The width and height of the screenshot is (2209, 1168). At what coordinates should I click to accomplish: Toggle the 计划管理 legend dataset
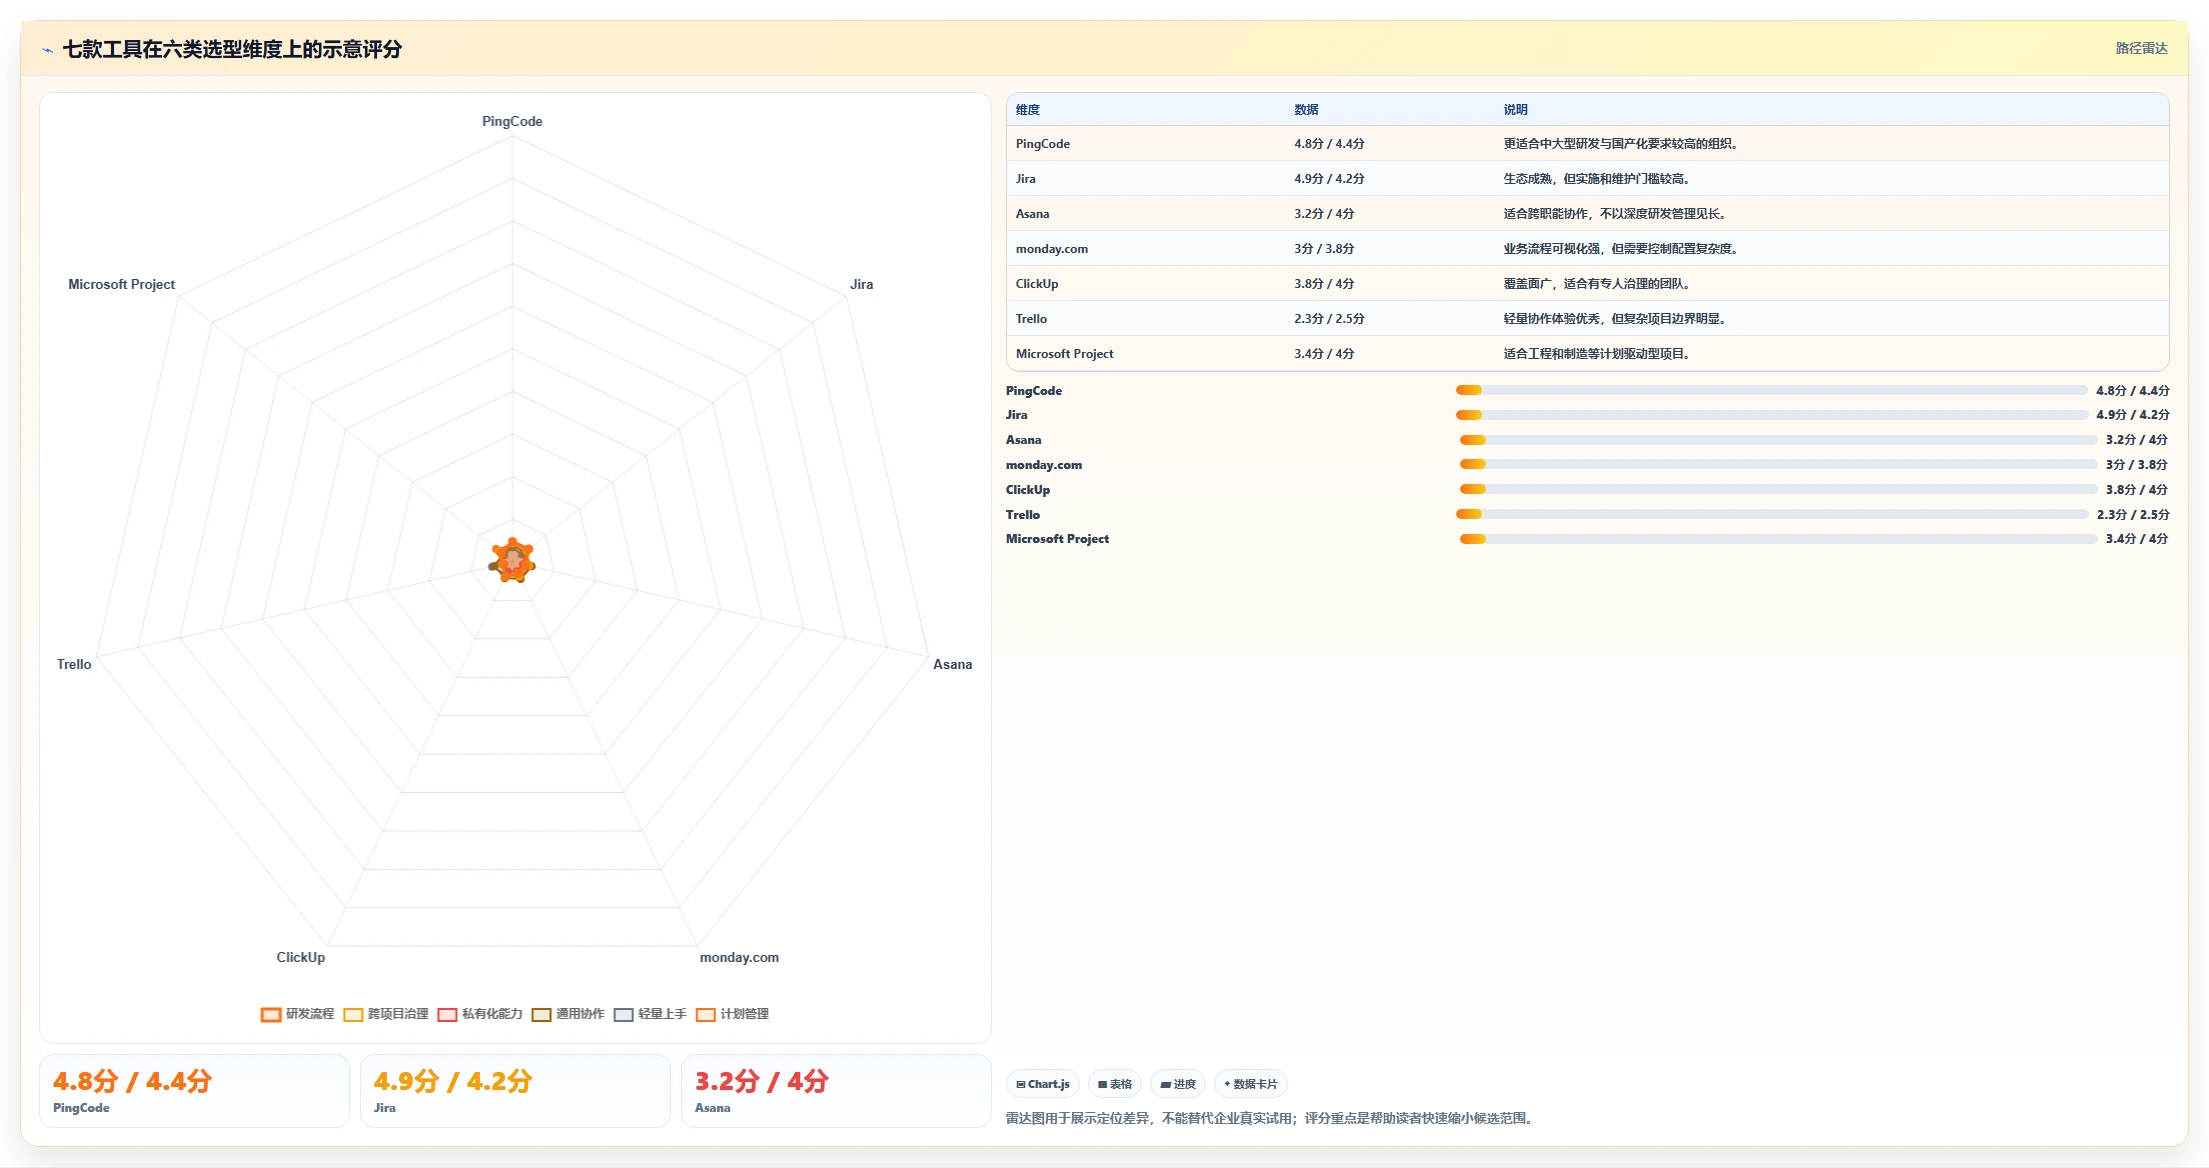coord(732,1014)
